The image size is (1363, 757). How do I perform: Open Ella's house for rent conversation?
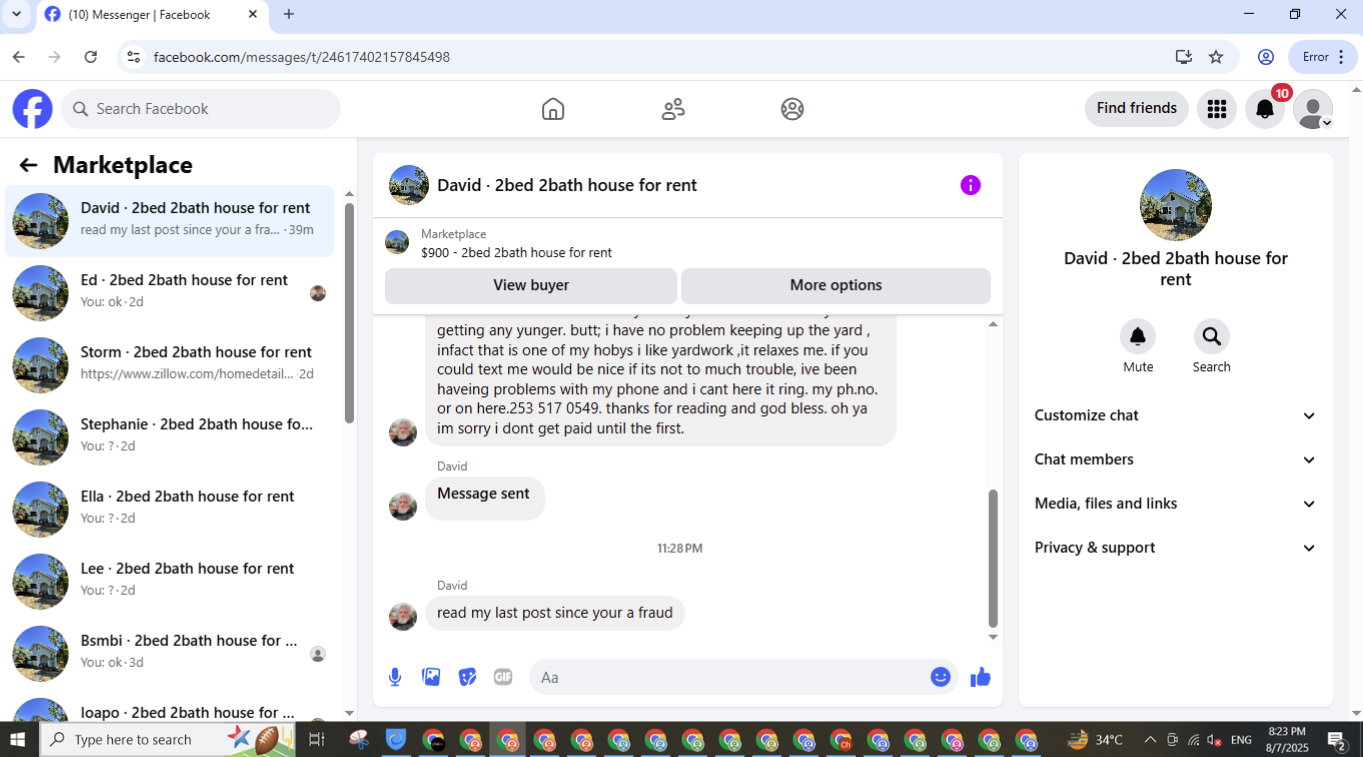coord(170,509)
